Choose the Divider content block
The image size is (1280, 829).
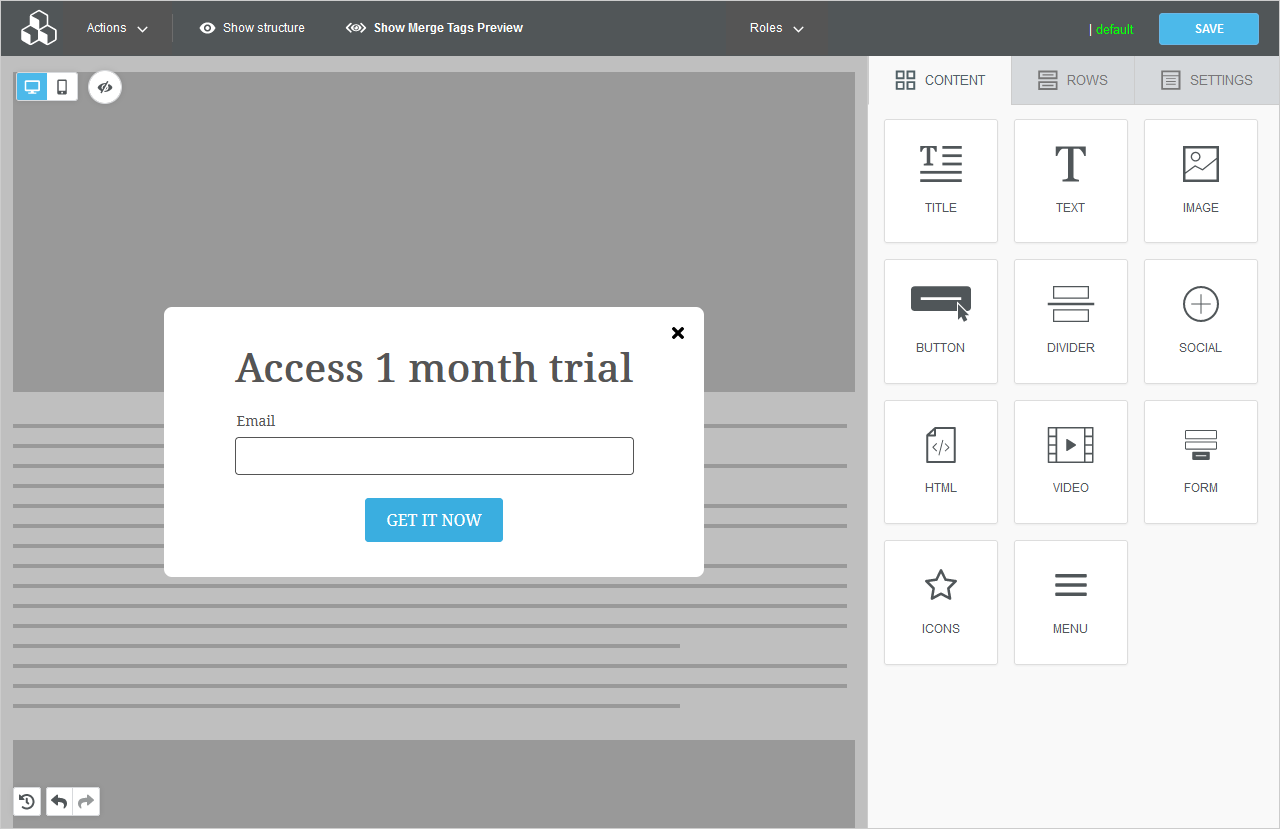(x=1070, y=321)
